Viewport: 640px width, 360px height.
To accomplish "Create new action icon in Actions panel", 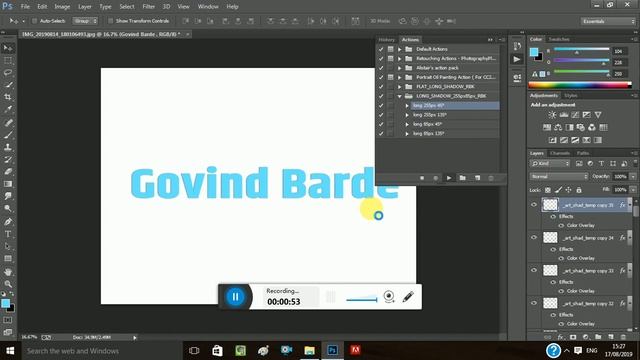I will pos(477,178).
